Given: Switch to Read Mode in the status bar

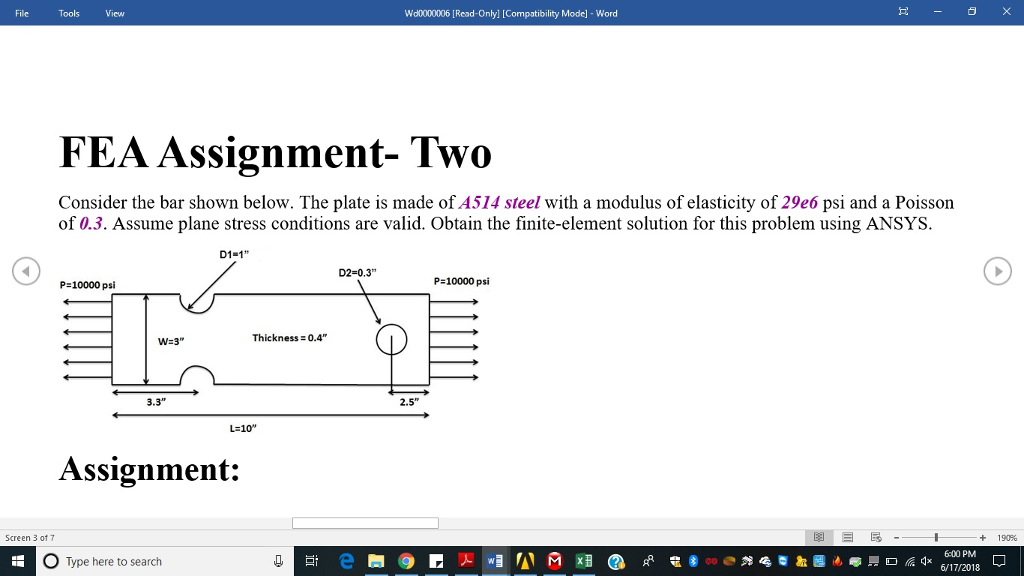Looking at the screenshot, I should [819, 536].
